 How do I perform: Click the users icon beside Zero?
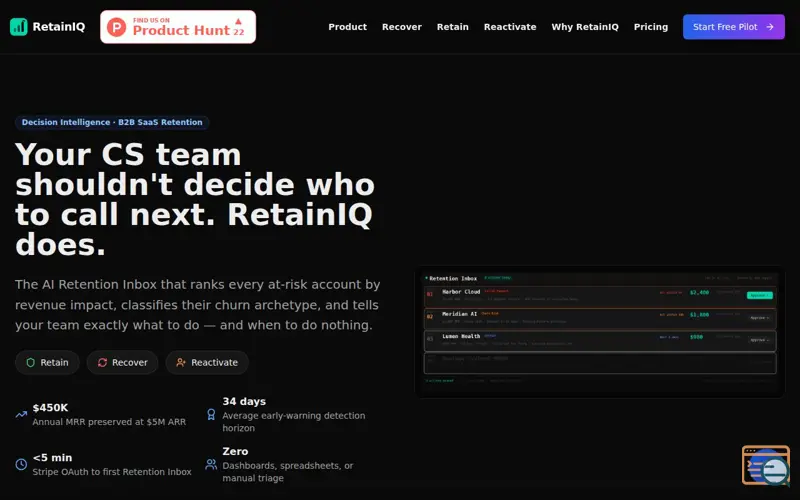click(x=211, y=464)
